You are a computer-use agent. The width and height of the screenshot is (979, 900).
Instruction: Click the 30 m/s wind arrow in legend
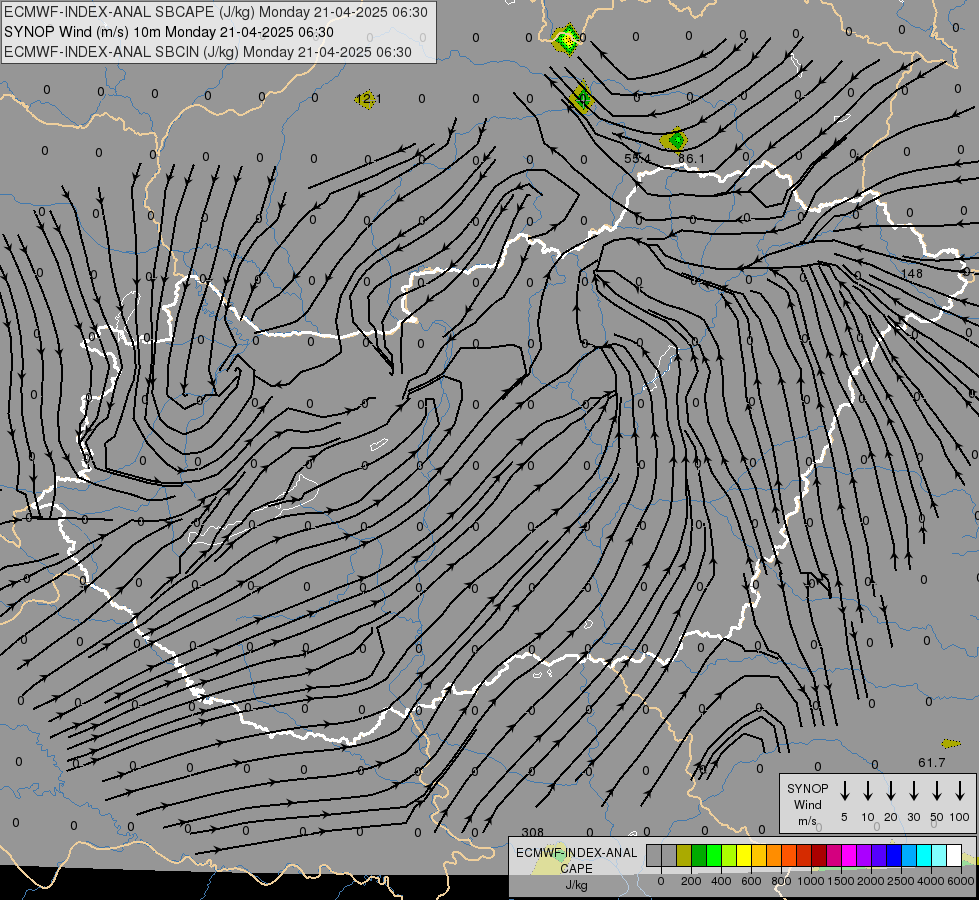pyautogui.click(x=913, y=791)
